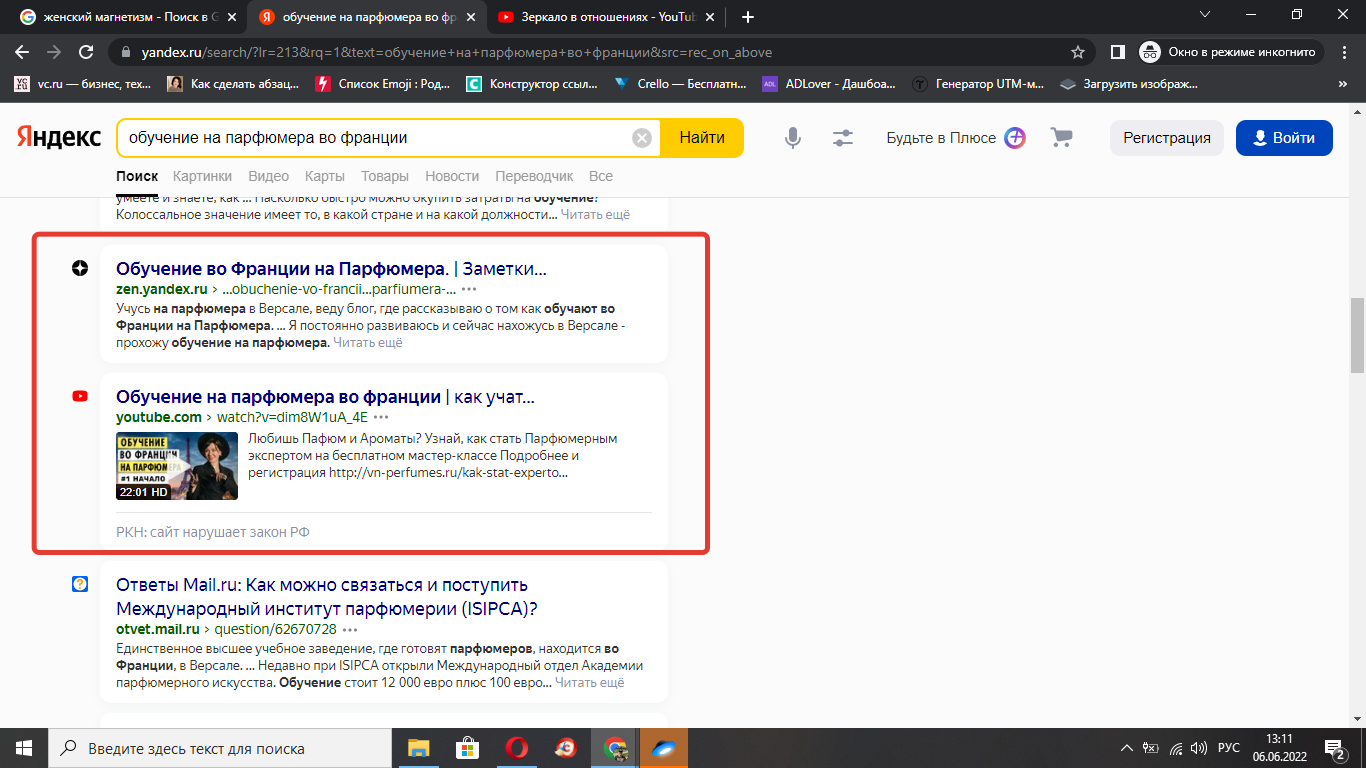The image size is (1366, 768).
Task: Click the yellow Найти button
Action: [702, 138]
